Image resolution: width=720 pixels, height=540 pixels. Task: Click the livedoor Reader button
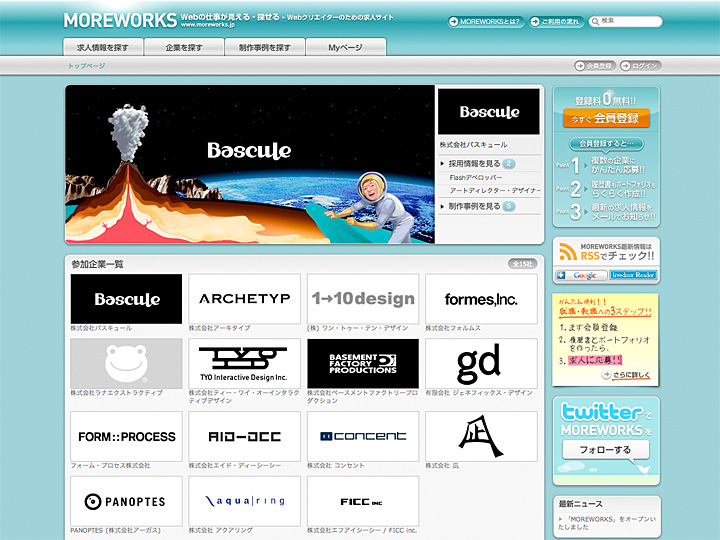point(632,275)
